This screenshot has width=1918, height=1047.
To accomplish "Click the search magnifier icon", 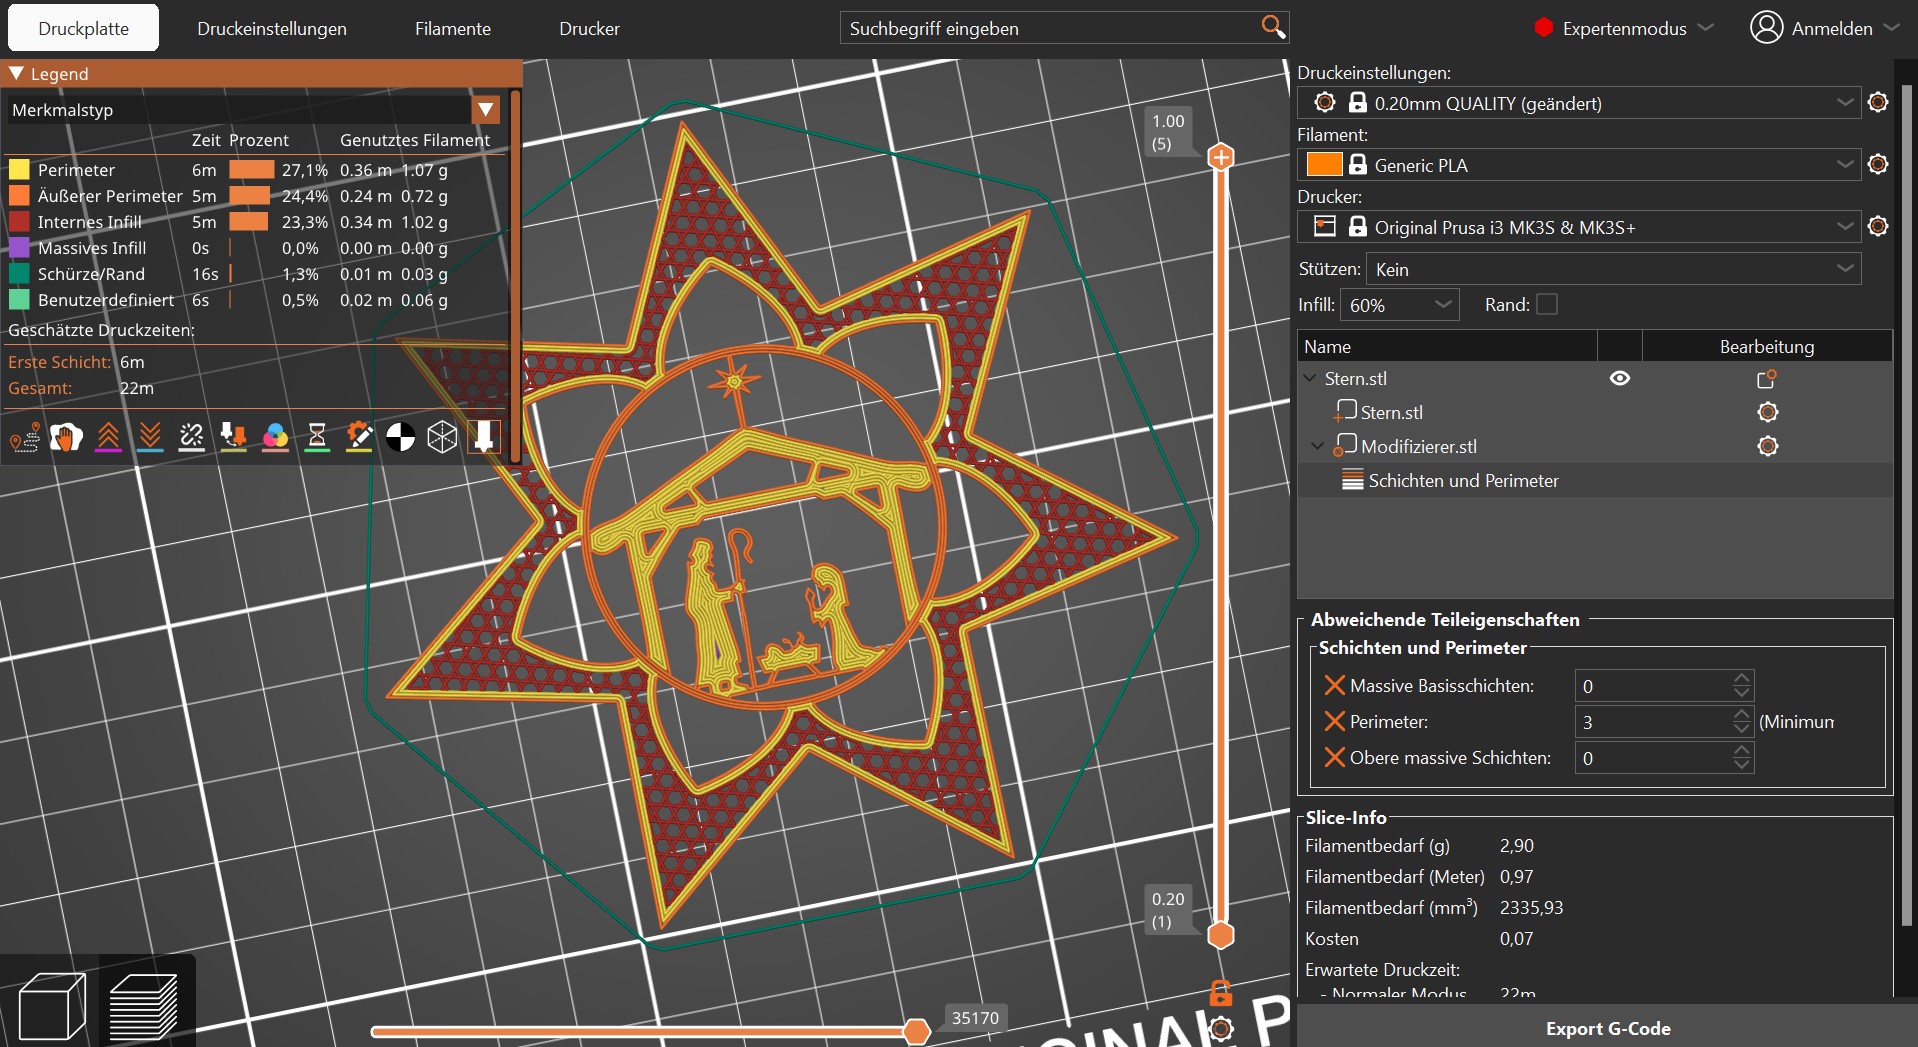I will tap(1272, 27).
